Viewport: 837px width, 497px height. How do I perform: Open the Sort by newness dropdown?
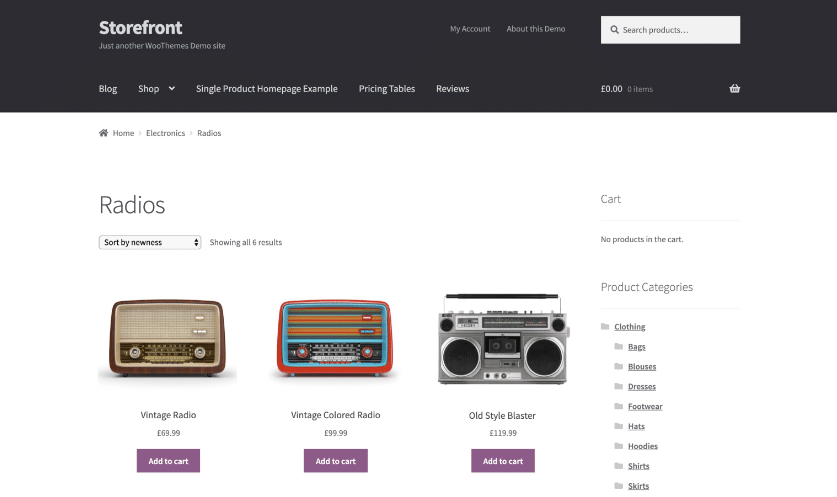(x=150, y=242)
